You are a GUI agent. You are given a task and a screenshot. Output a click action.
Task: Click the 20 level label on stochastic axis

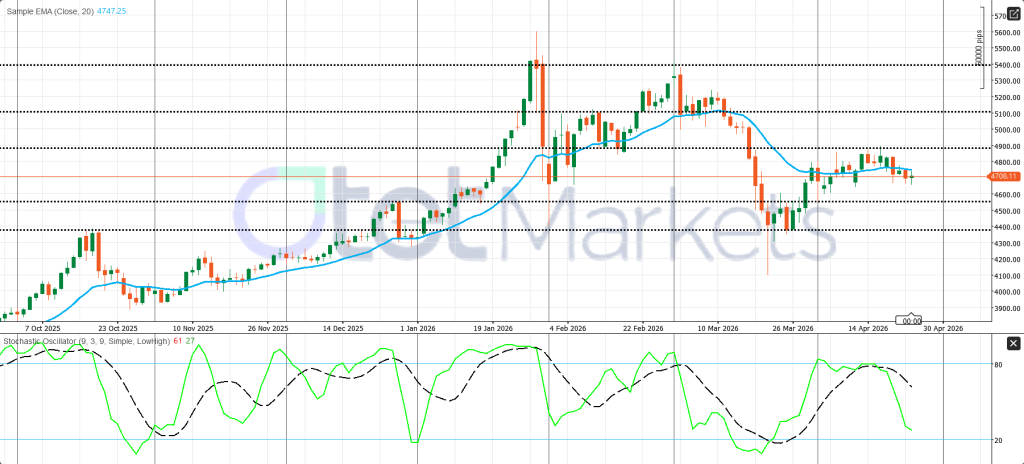pos(999,440)
